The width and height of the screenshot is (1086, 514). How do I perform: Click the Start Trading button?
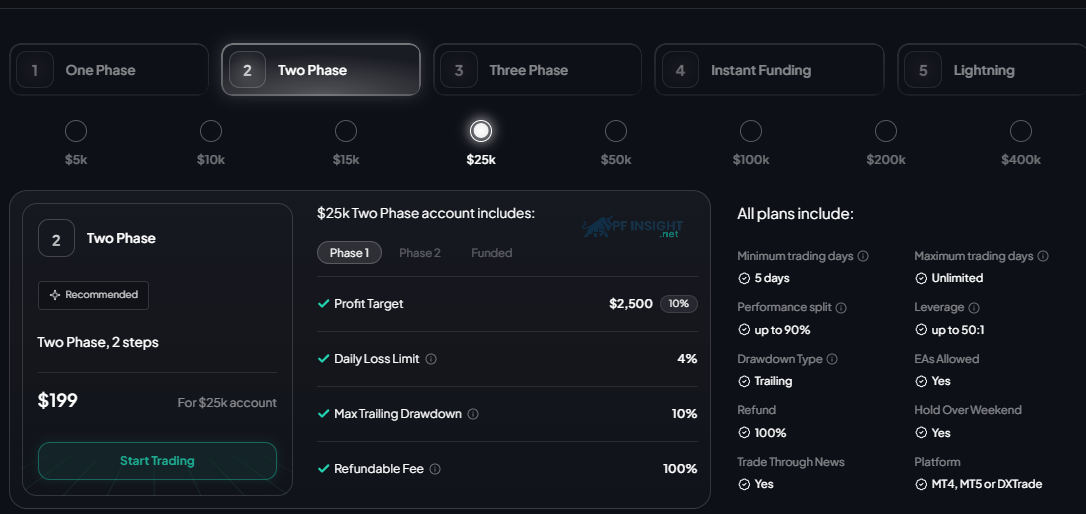coord(157,461)
